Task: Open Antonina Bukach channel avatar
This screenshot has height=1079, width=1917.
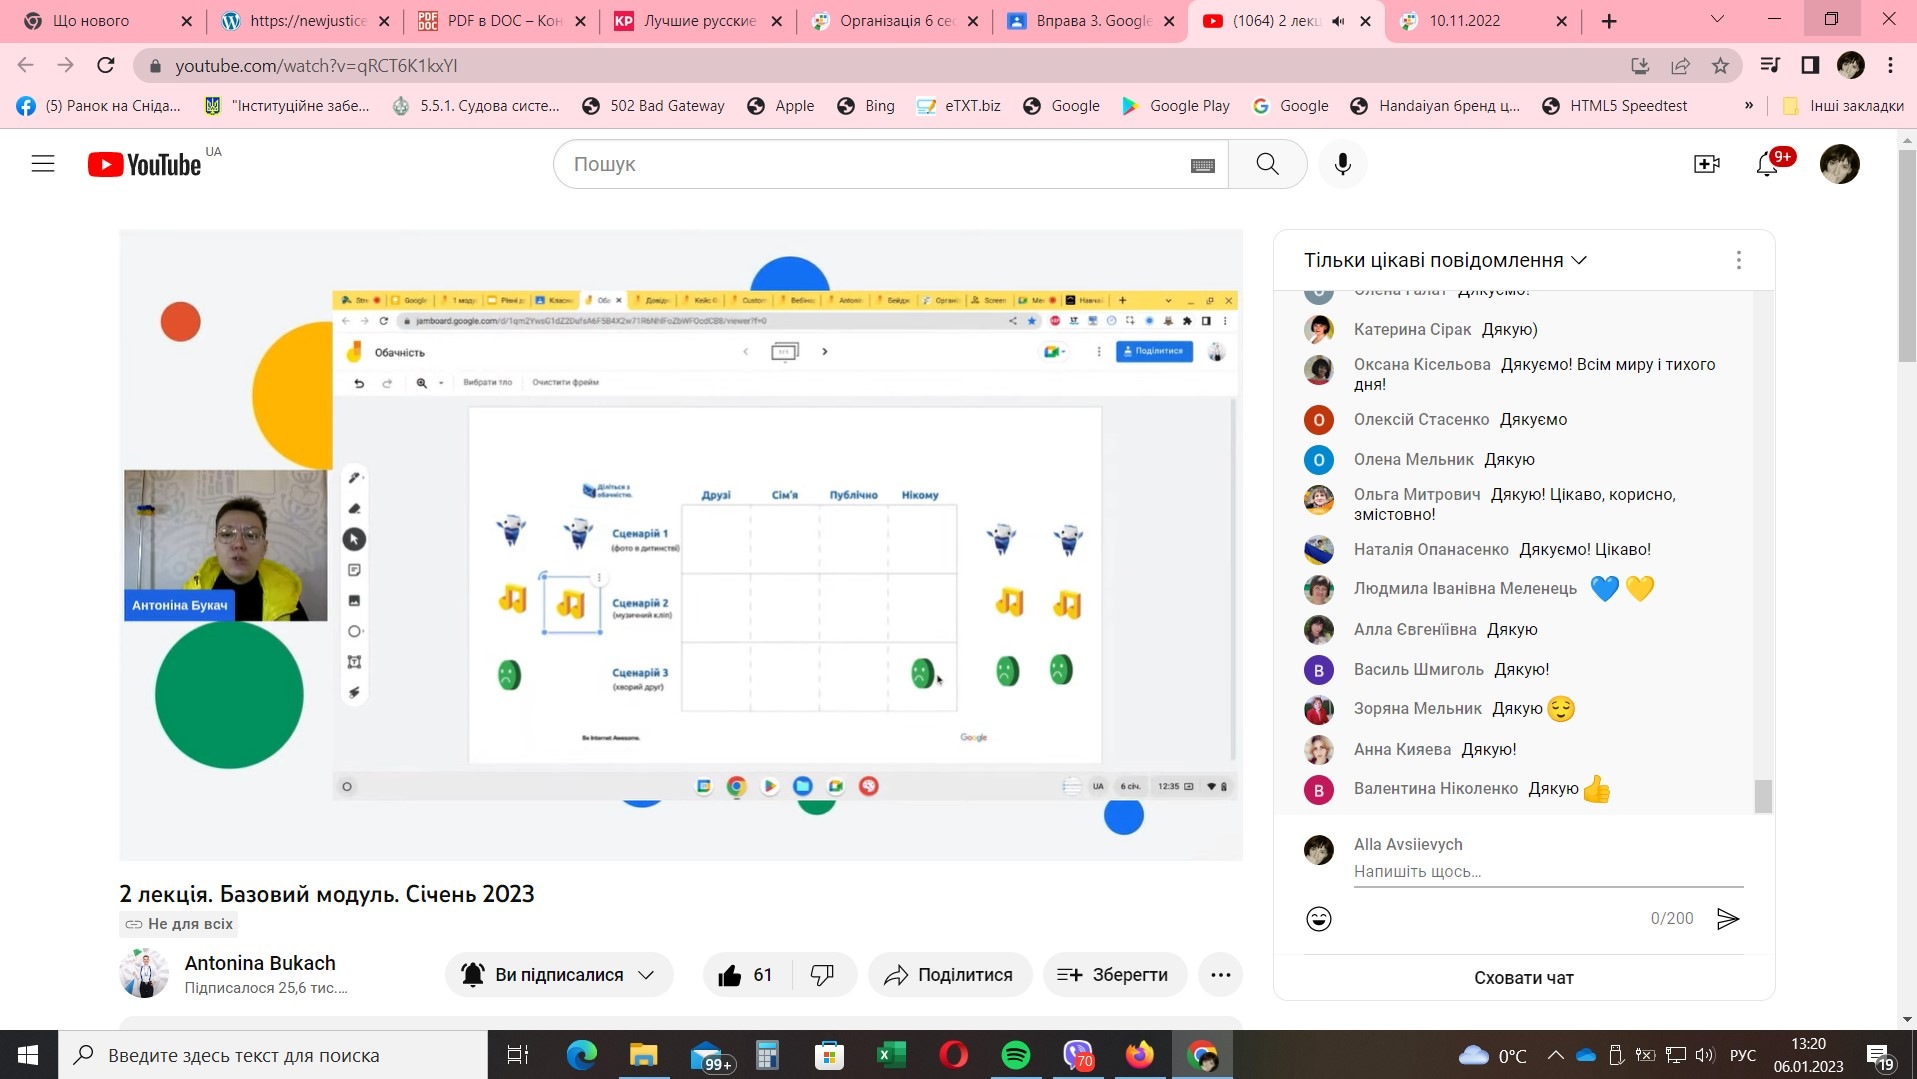Action: pos(144,975)
